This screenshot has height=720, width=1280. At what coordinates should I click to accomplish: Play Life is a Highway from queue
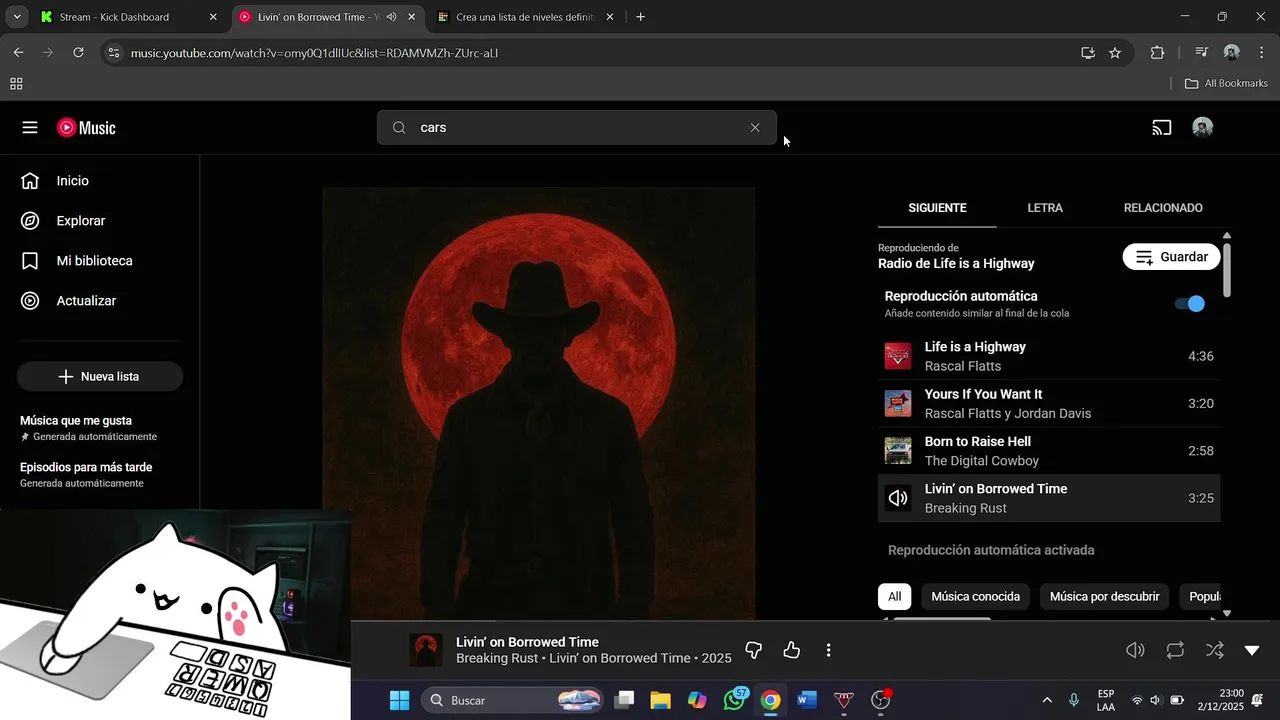click(1049, 356)
